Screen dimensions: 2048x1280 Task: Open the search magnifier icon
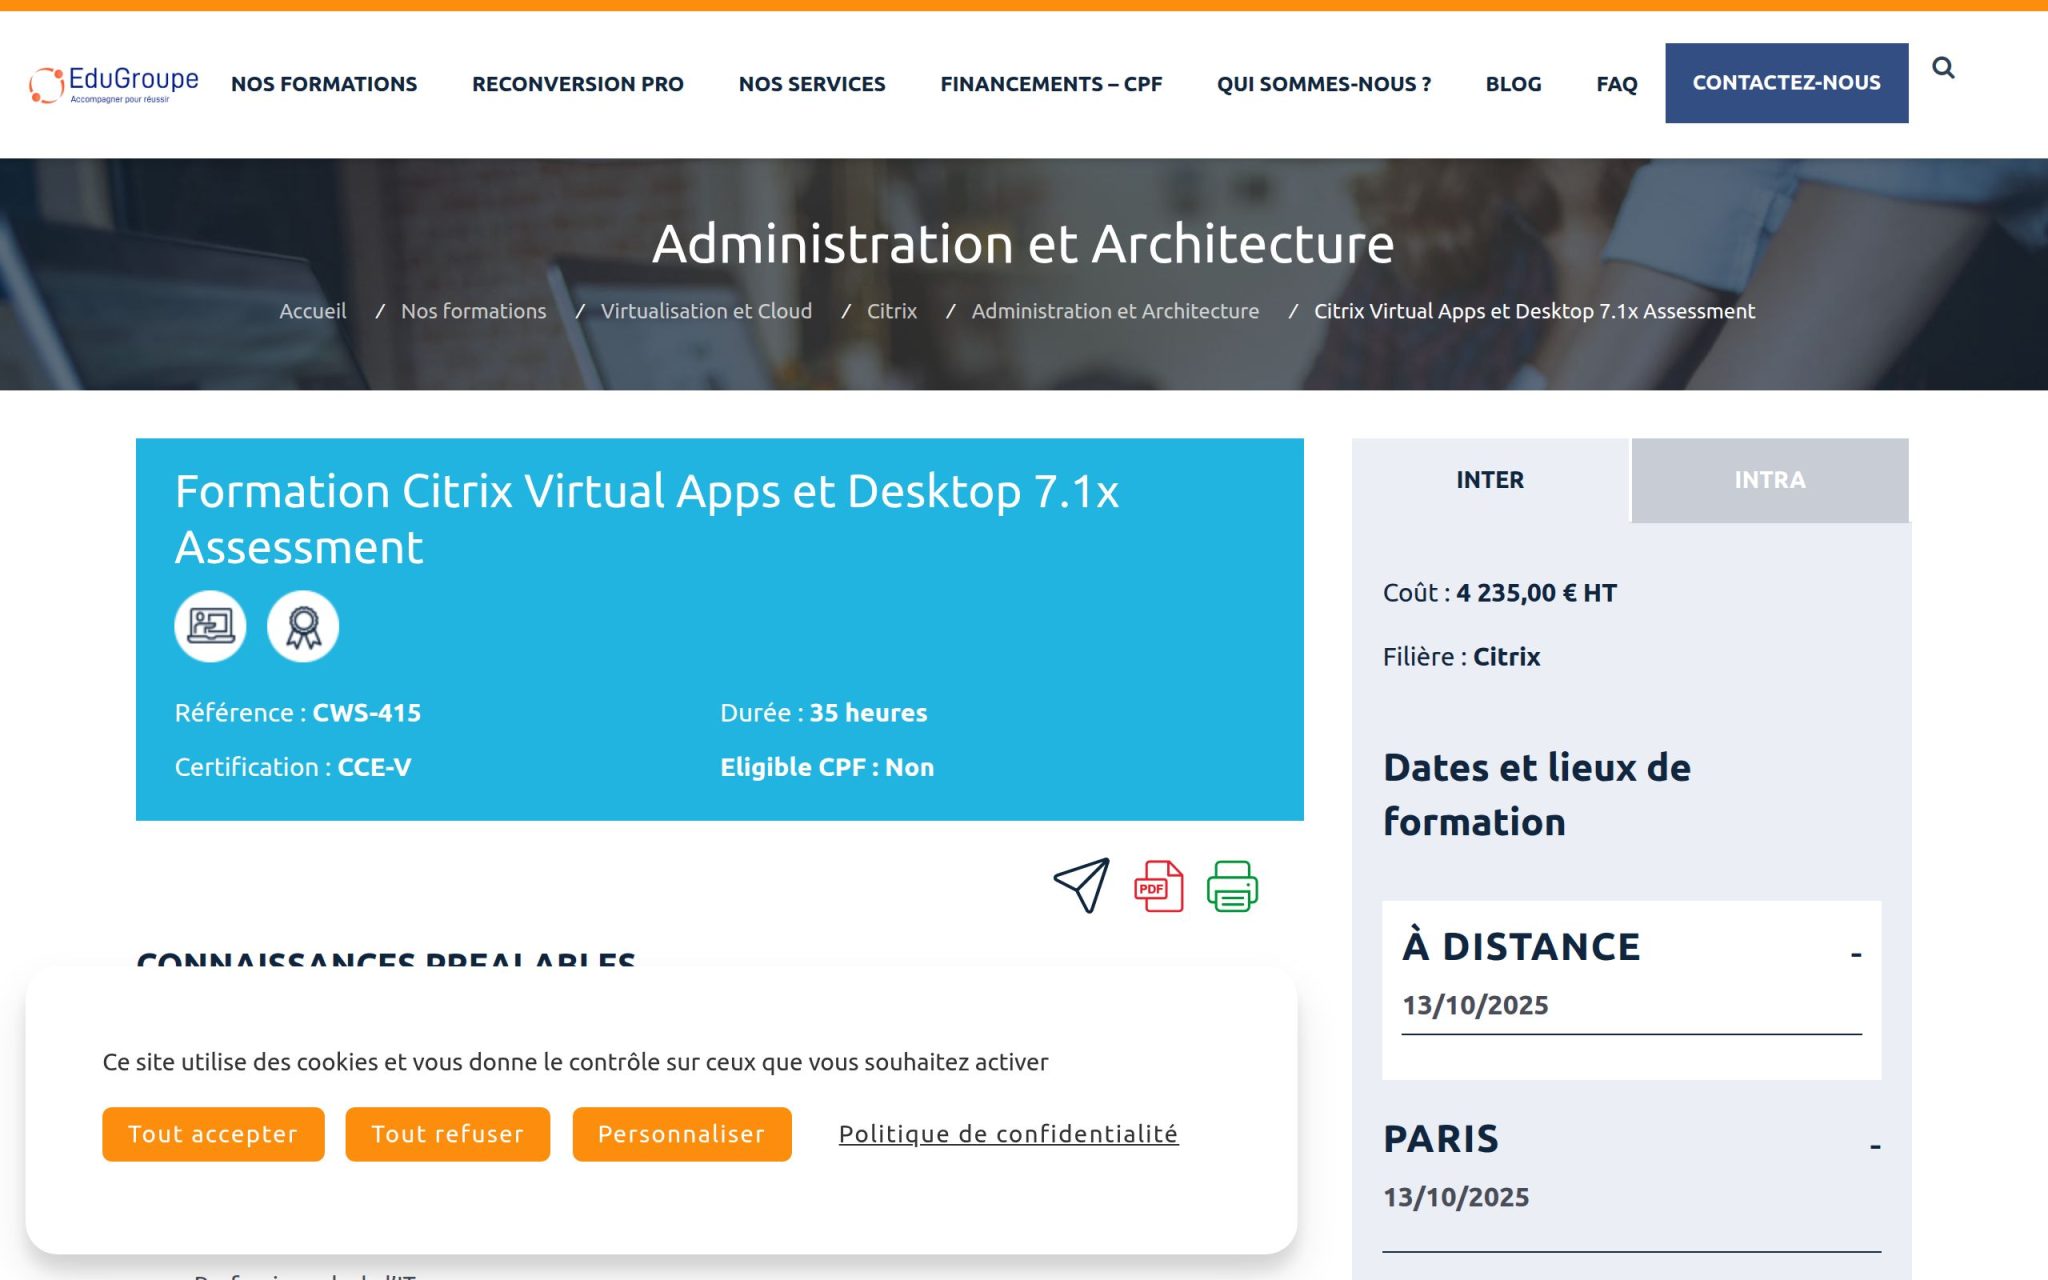point(1943,68)
